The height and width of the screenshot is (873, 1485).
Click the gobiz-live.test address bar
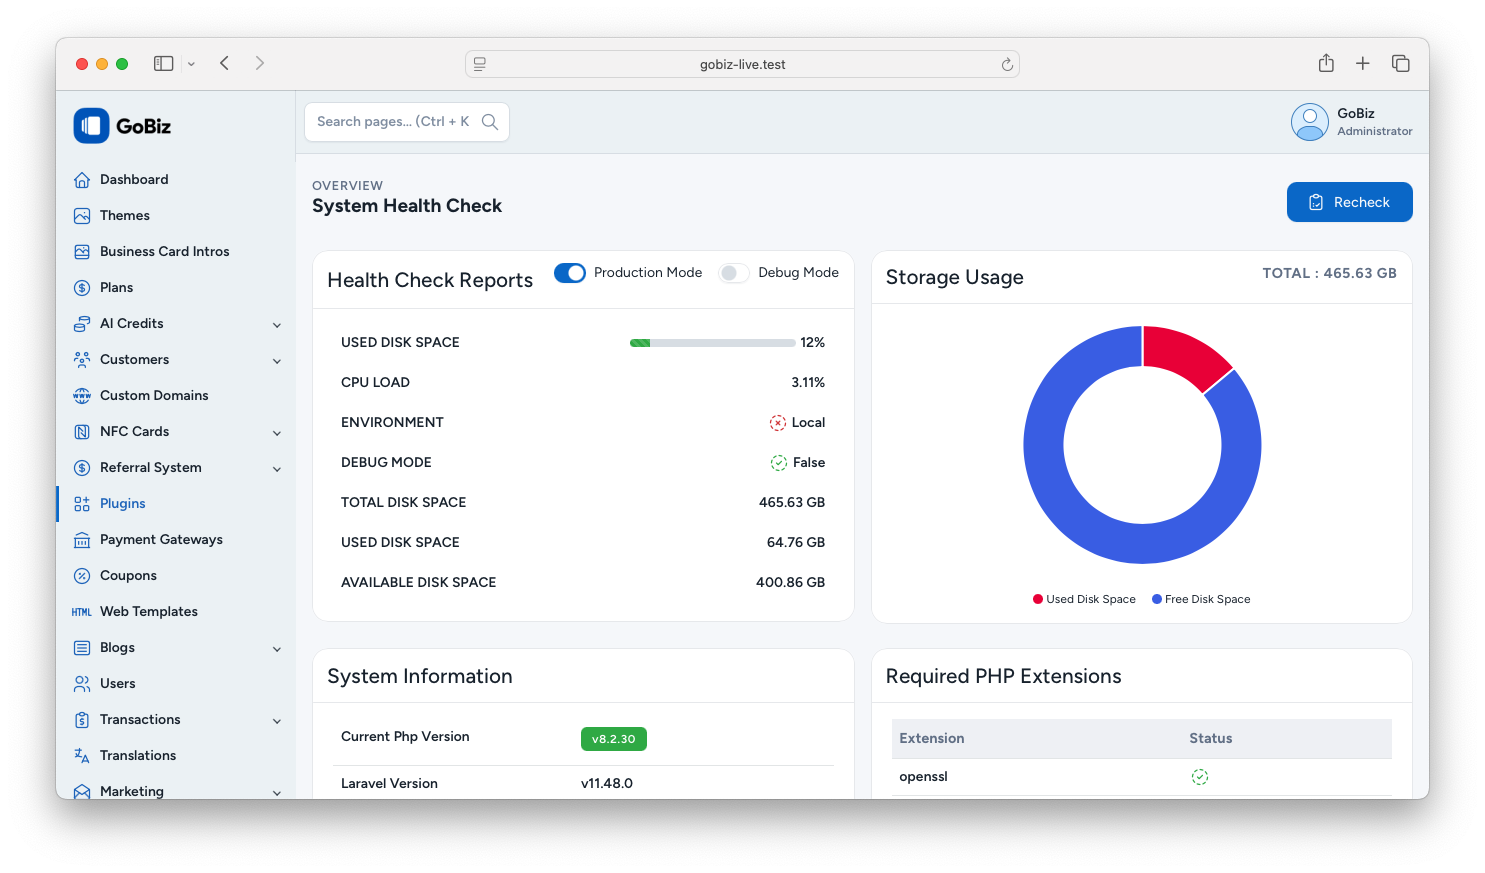click(x=742, y=64)
